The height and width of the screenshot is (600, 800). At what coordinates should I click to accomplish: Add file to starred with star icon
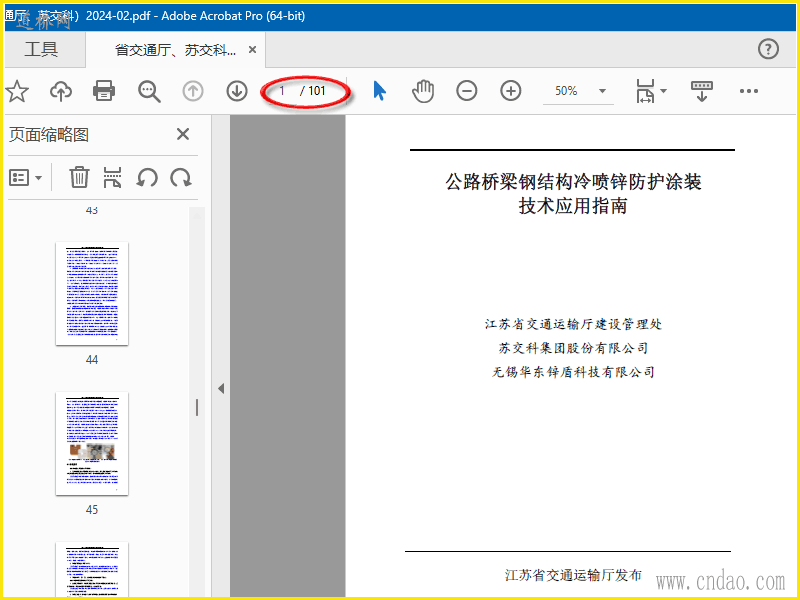(17, 91)
